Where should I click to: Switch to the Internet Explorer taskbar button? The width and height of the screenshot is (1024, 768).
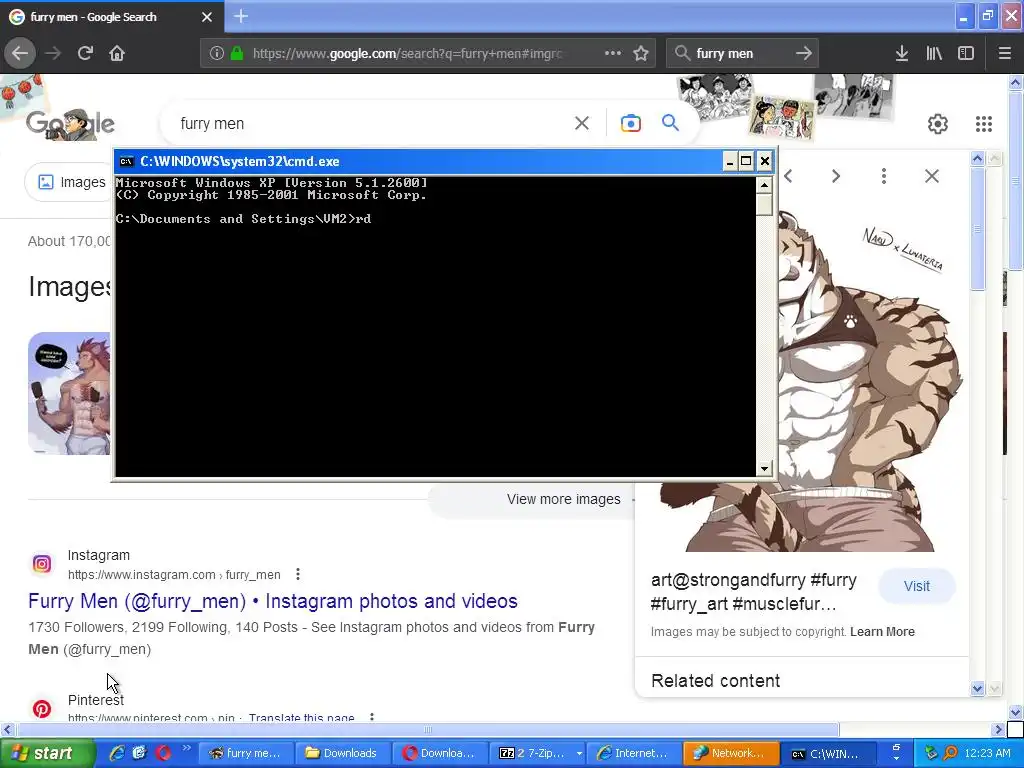(x=633, y=754)
